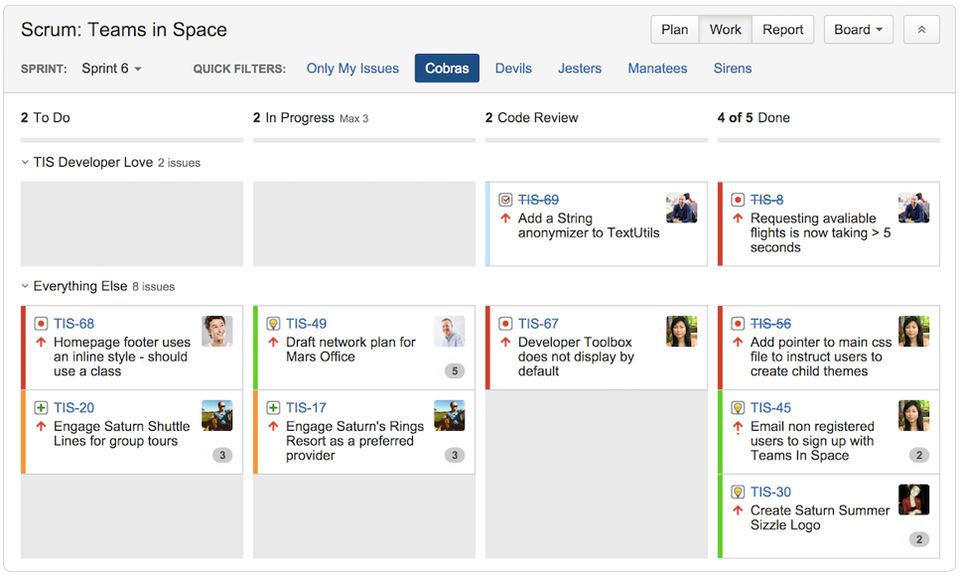The image size is (960, 578).
Task: Click the bug type icon on TIS-8
Action: click(738, 200)
